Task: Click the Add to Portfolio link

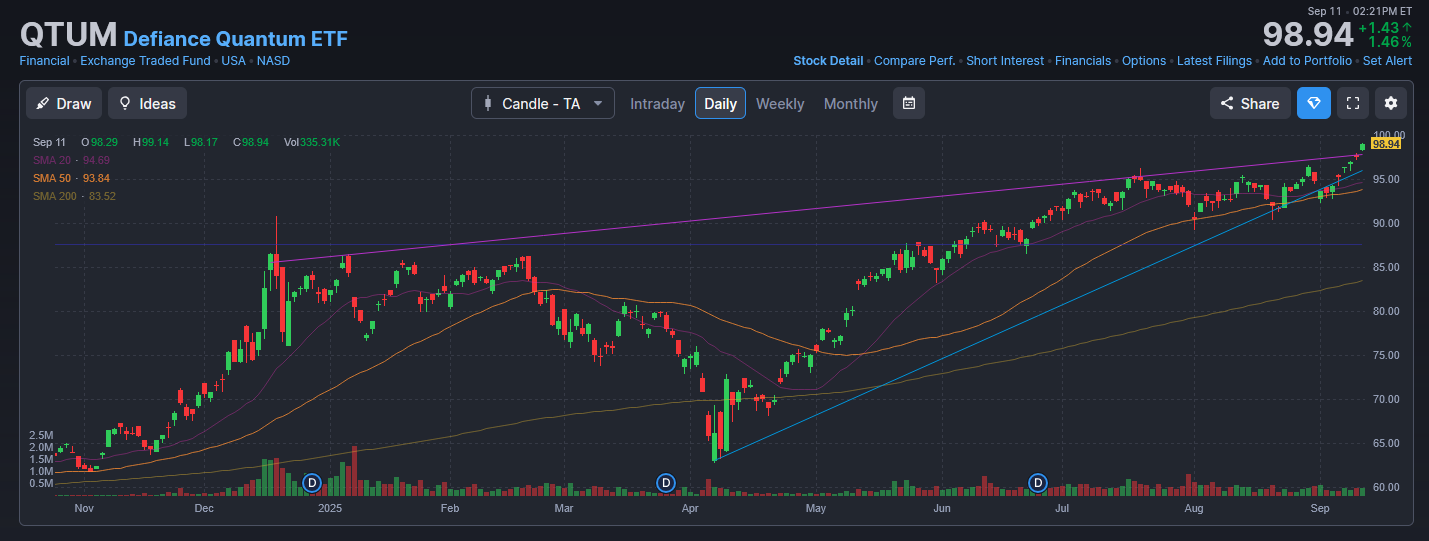Action: 1307,61
